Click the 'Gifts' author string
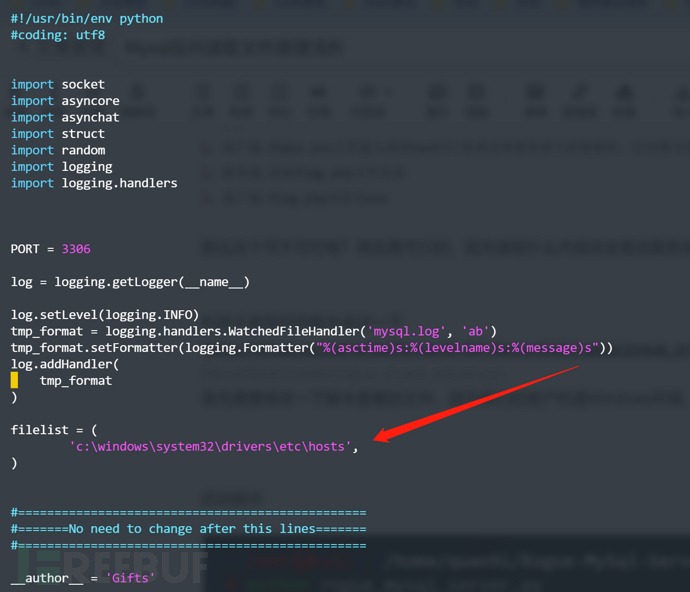This screenshot has width=690, height=592. click(131, 578)
